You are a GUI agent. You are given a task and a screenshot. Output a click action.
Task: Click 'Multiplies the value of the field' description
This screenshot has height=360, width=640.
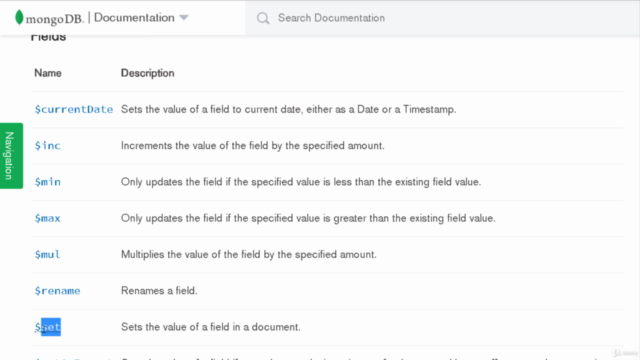pyautogui.click(x=249, y=255)
